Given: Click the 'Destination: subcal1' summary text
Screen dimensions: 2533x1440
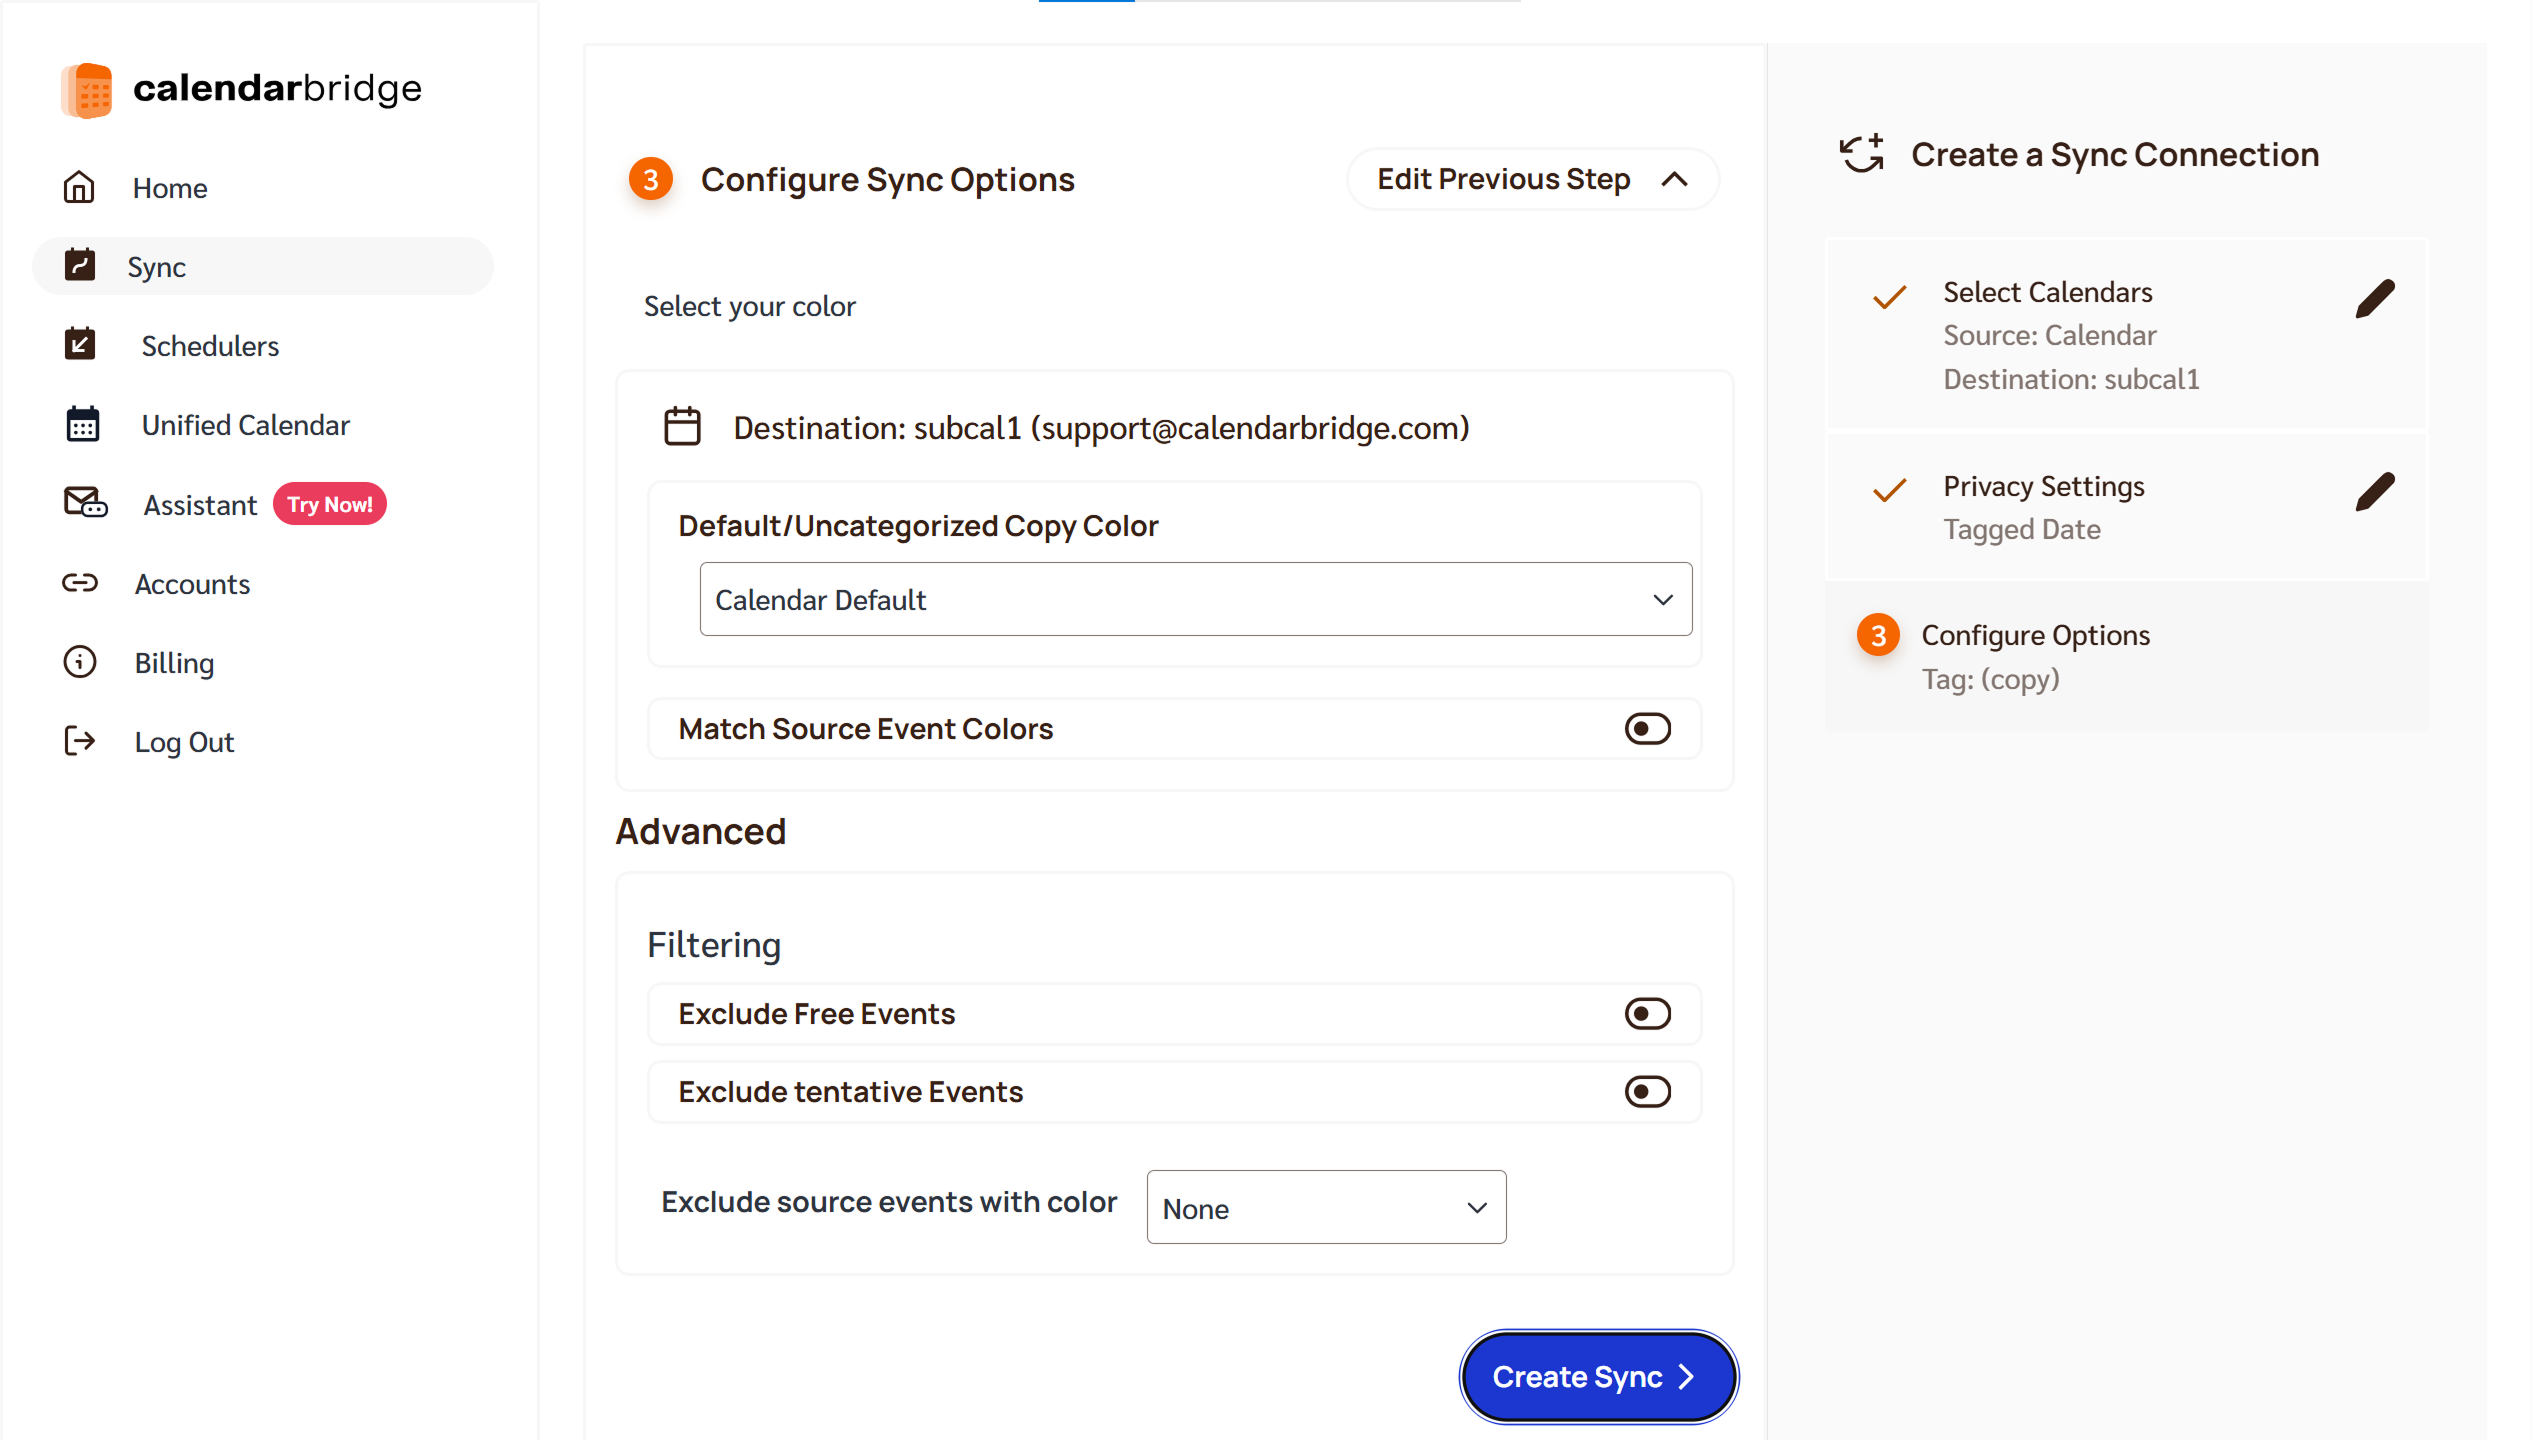Looking at the screenshot, I should 2071,380.
